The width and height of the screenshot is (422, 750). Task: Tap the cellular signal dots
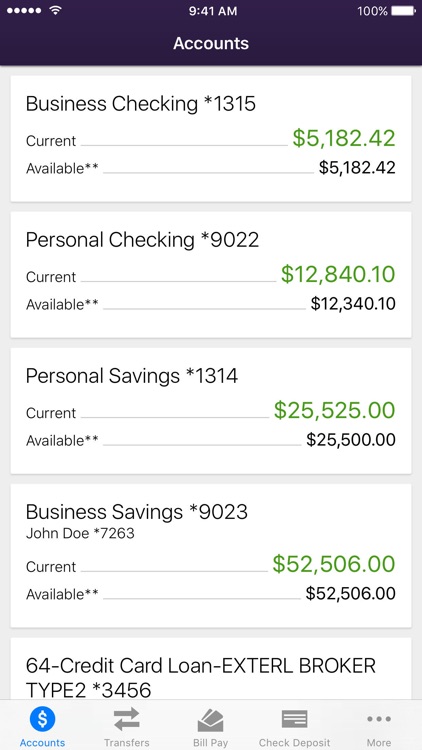point(24,11)
